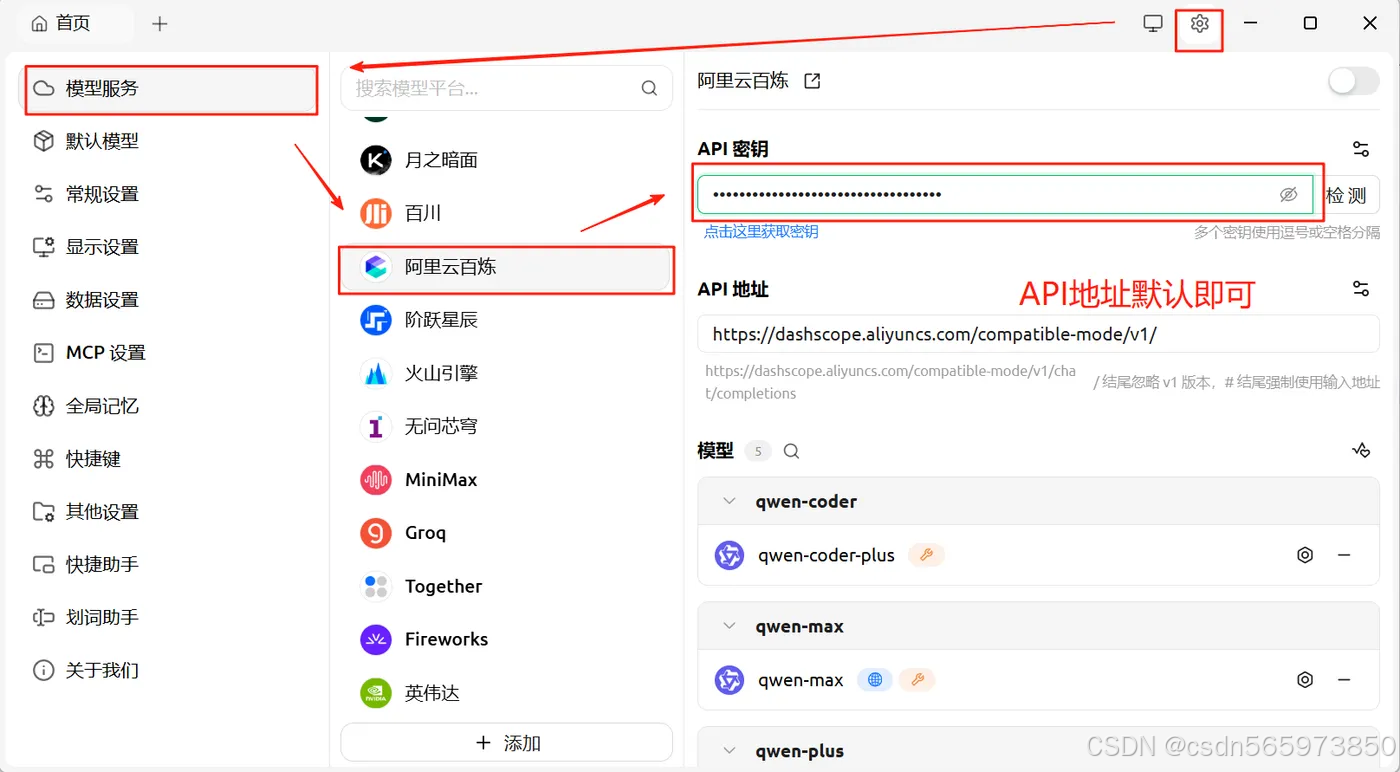
Task: Click the wrench badge on qwen-coder-plus
Action: 925,555
